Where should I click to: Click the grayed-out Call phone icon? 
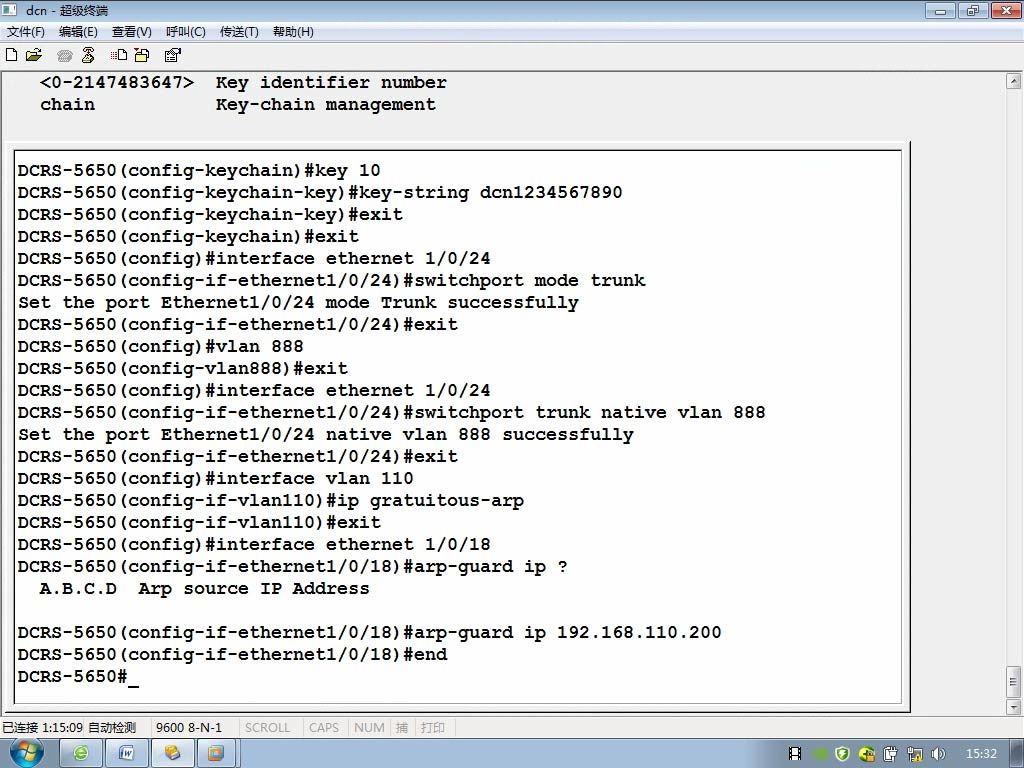click(64, 56)
